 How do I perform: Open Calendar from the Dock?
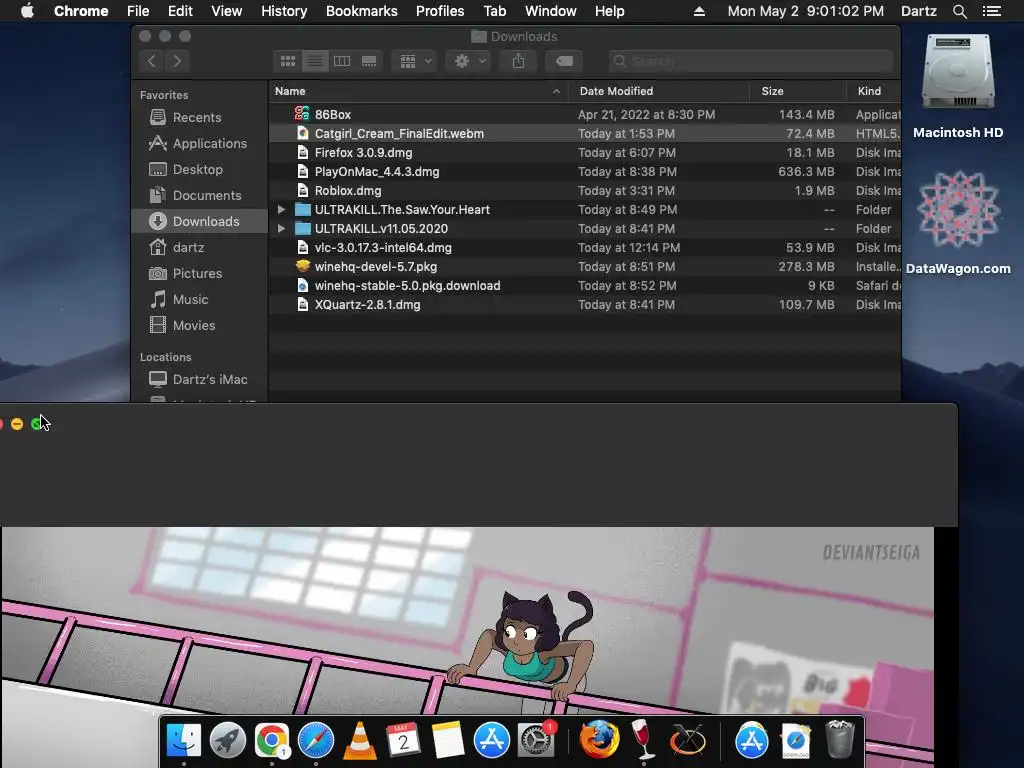tap(403, 740)
